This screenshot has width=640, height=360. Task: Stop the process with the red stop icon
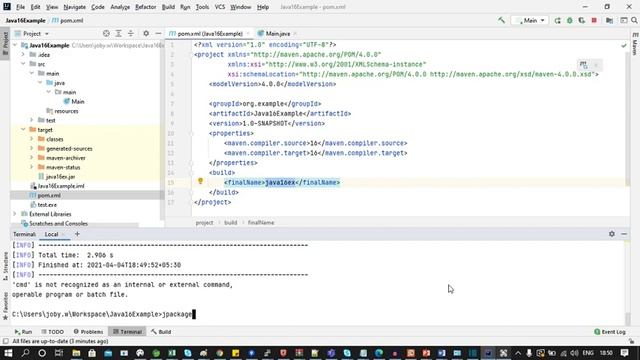[594, 20]
